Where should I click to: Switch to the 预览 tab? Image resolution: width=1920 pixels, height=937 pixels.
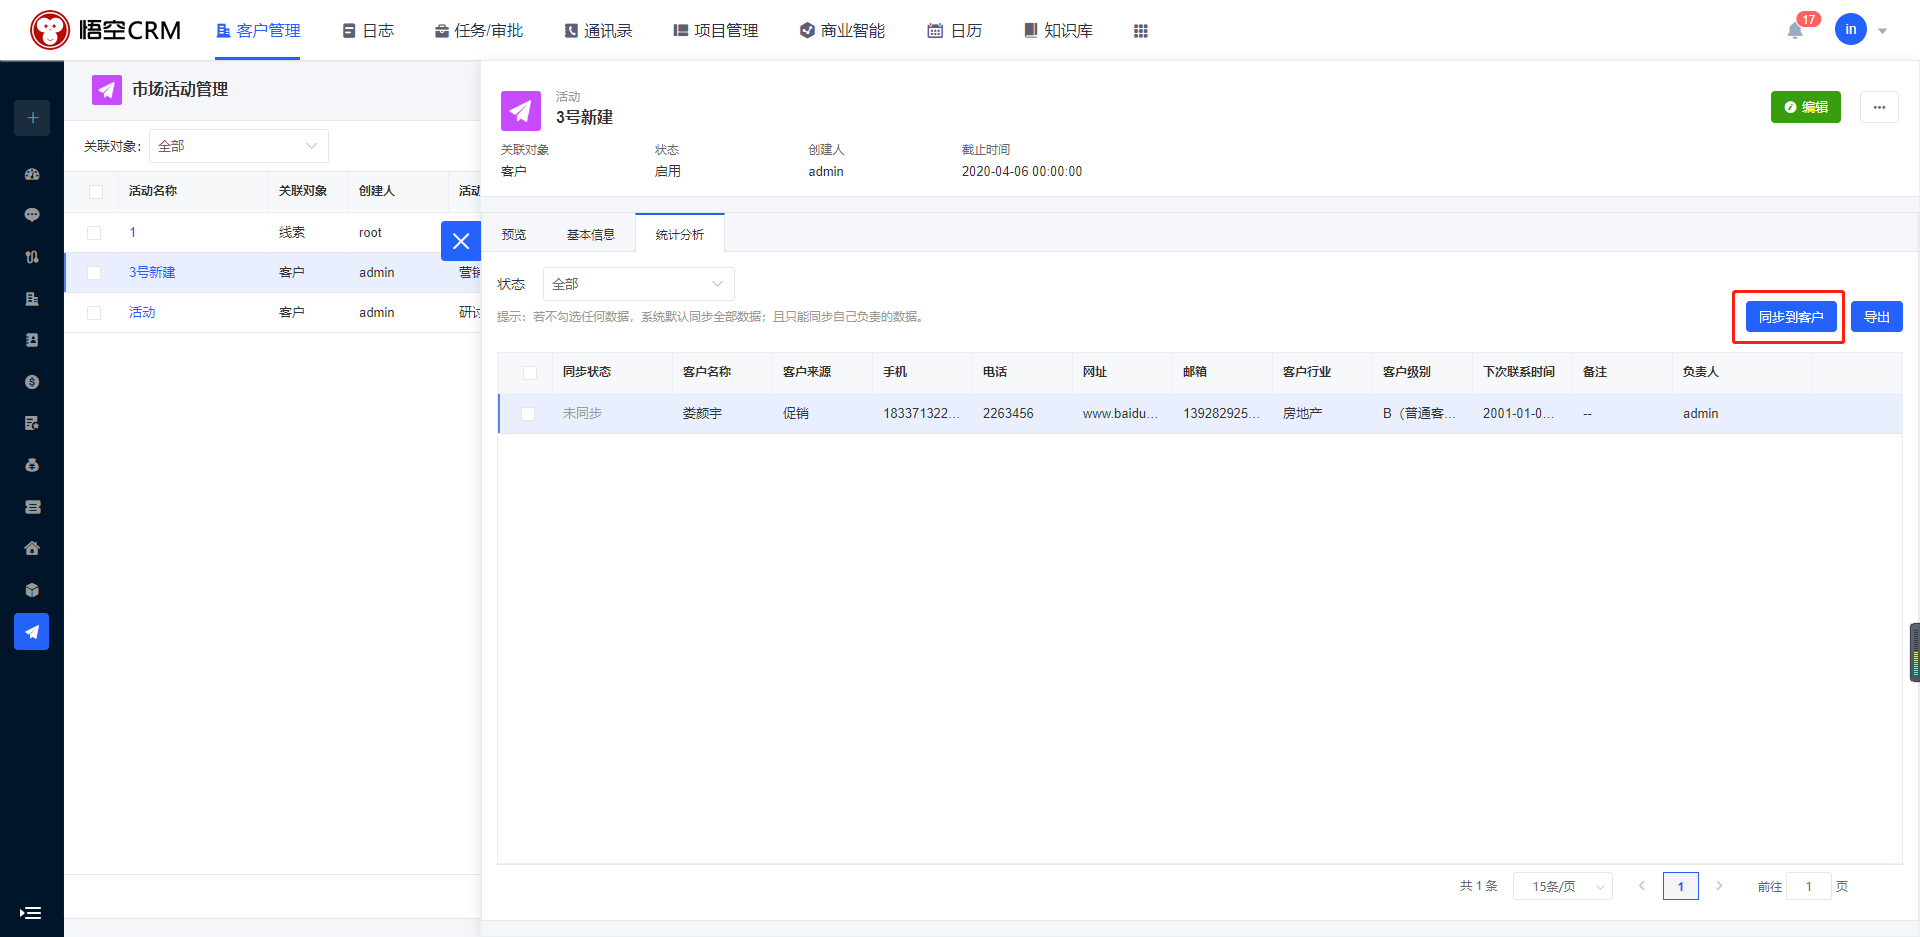point(514,235)
